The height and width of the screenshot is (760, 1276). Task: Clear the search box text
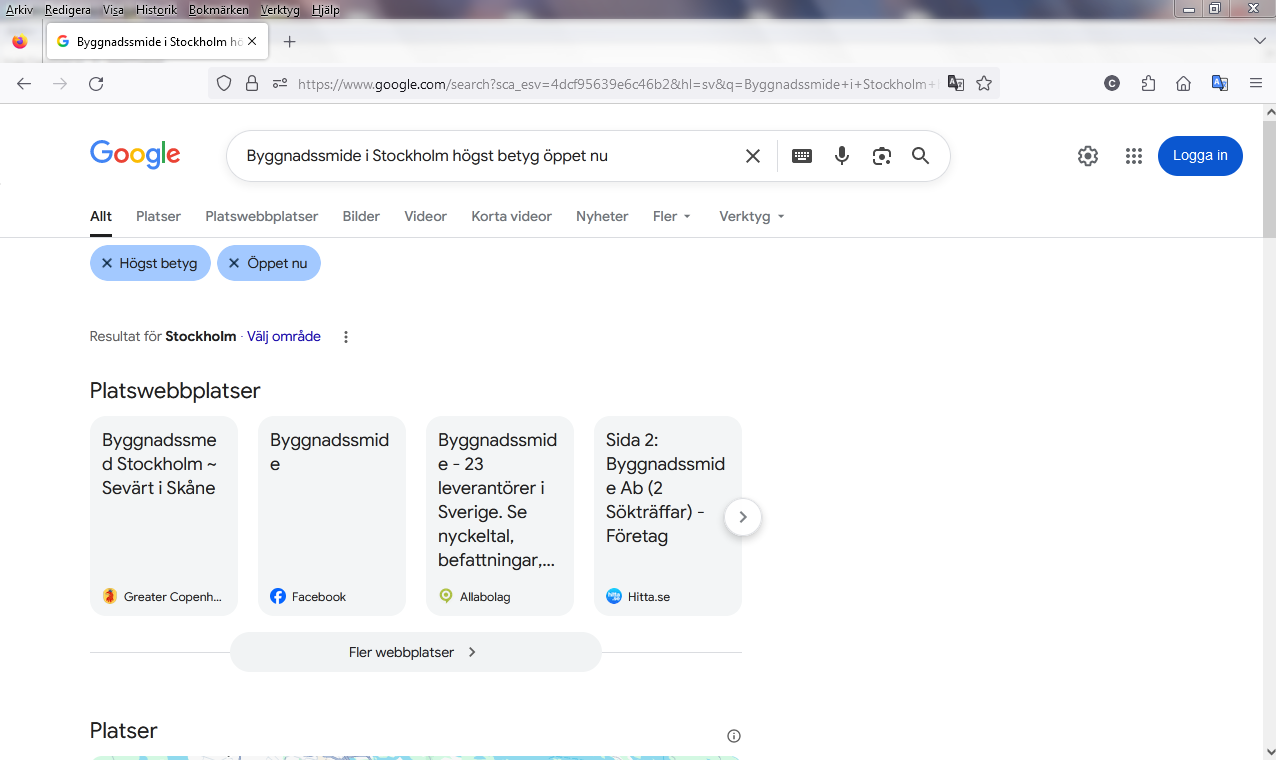pyautogui.click(x=753, y=156)
